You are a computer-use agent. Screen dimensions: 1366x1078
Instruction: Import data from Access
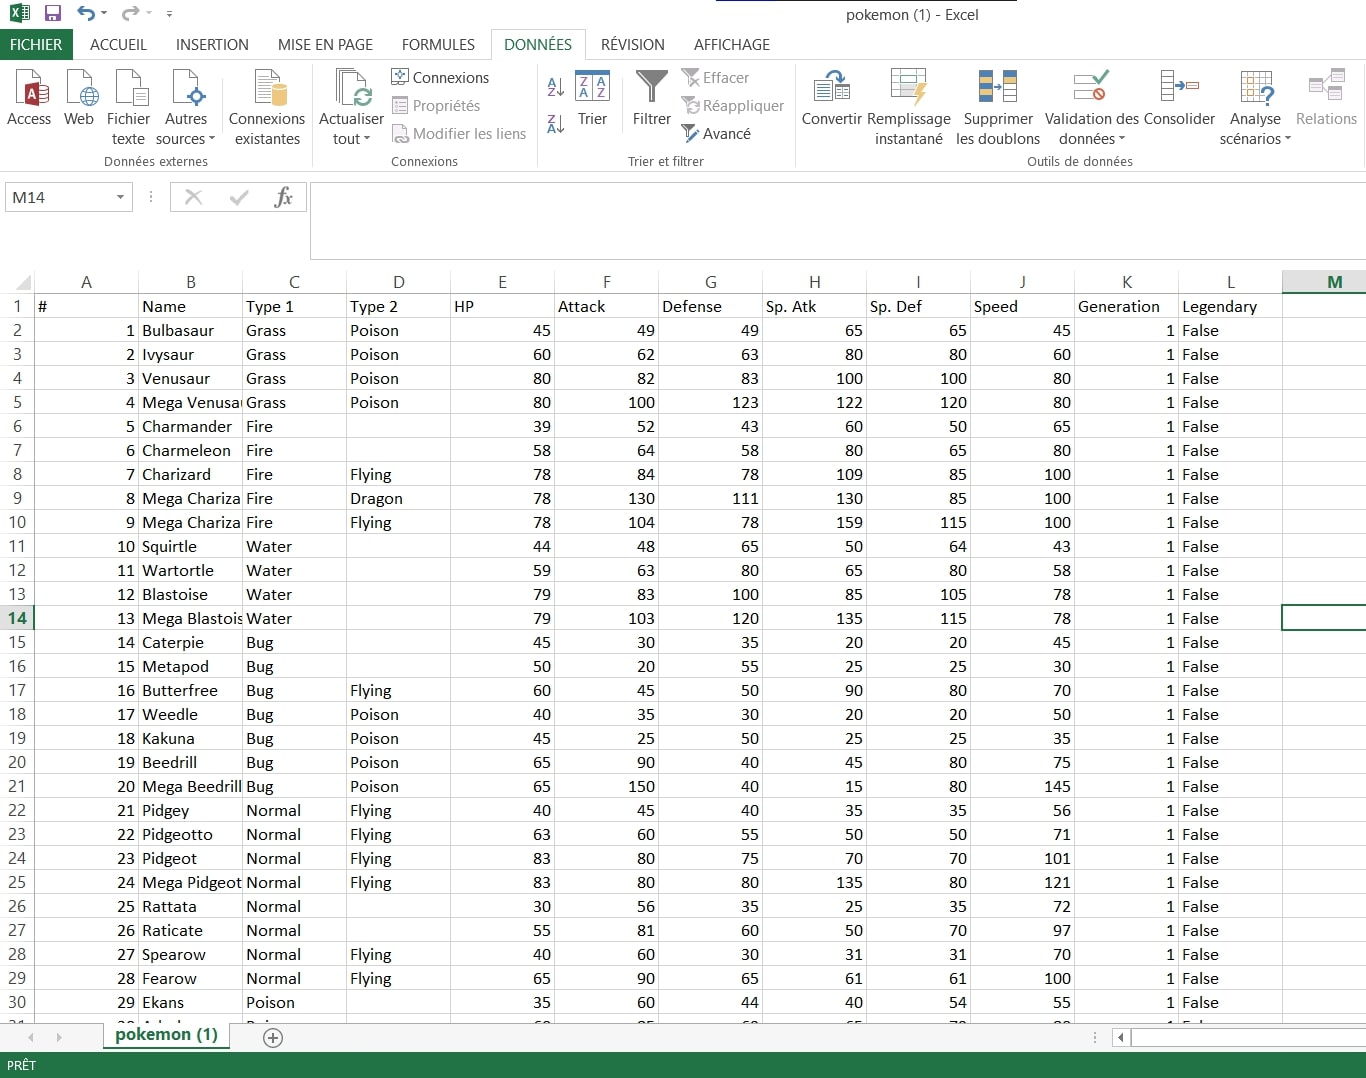[29, 98]
